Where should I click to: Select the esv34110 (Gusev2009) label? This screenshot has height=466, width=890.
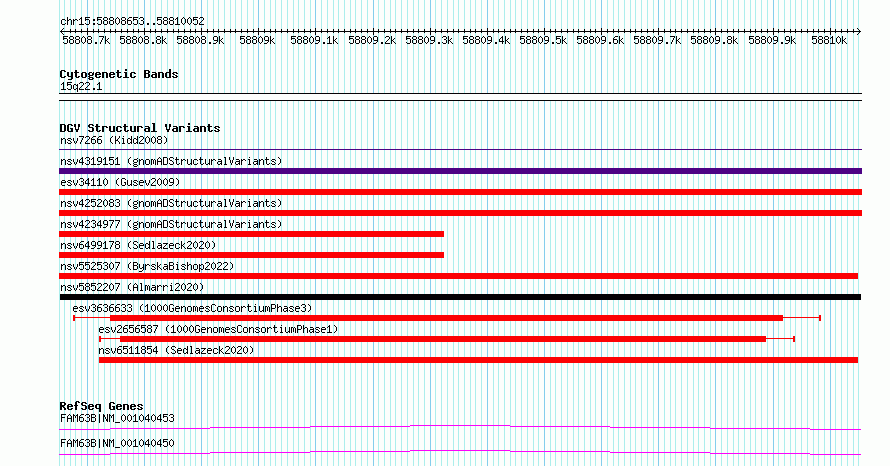click(x=120, y=182)
